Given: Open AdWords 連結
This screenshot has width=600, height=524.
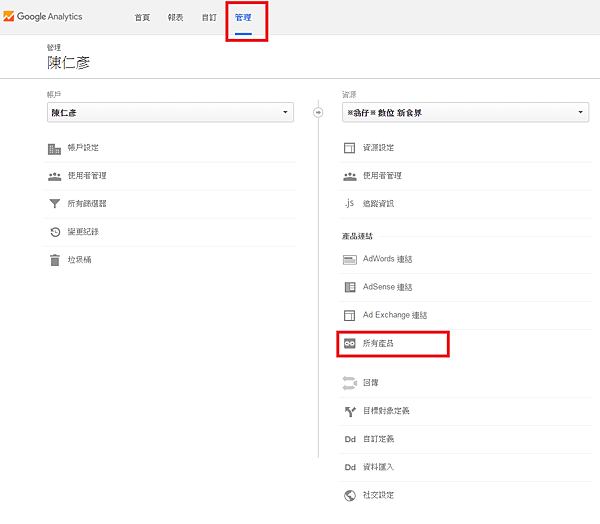Looking at the screenshot, I should pyautogui.click(x=387, y=259).
